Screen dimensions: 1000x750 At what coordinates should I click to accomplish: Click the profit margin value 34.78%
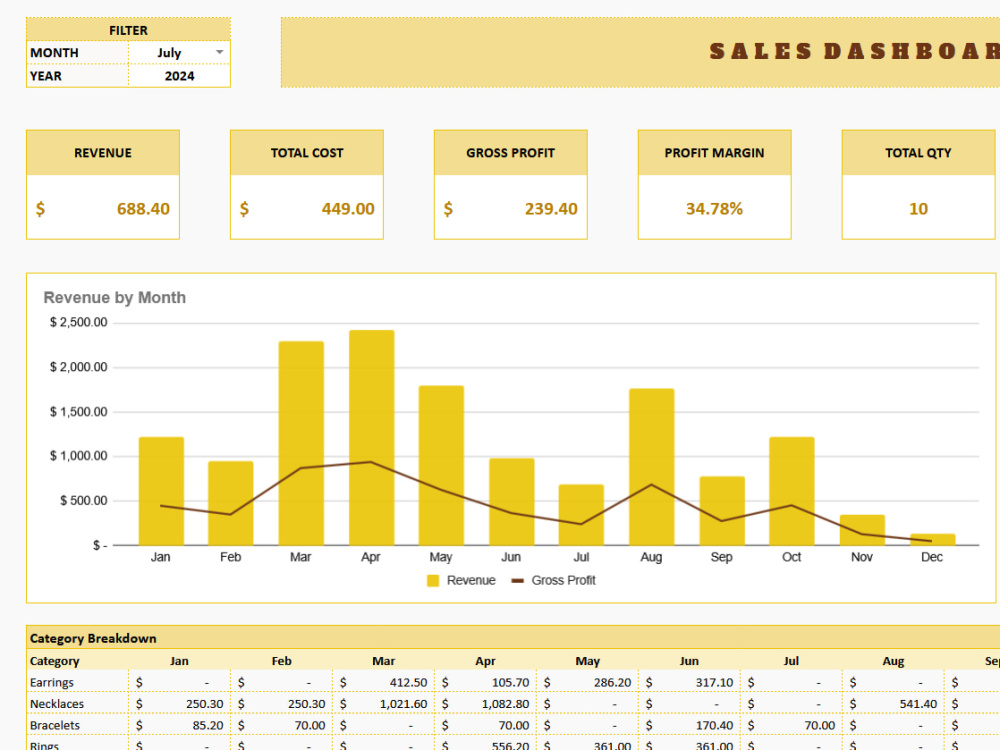pos(714,209)
